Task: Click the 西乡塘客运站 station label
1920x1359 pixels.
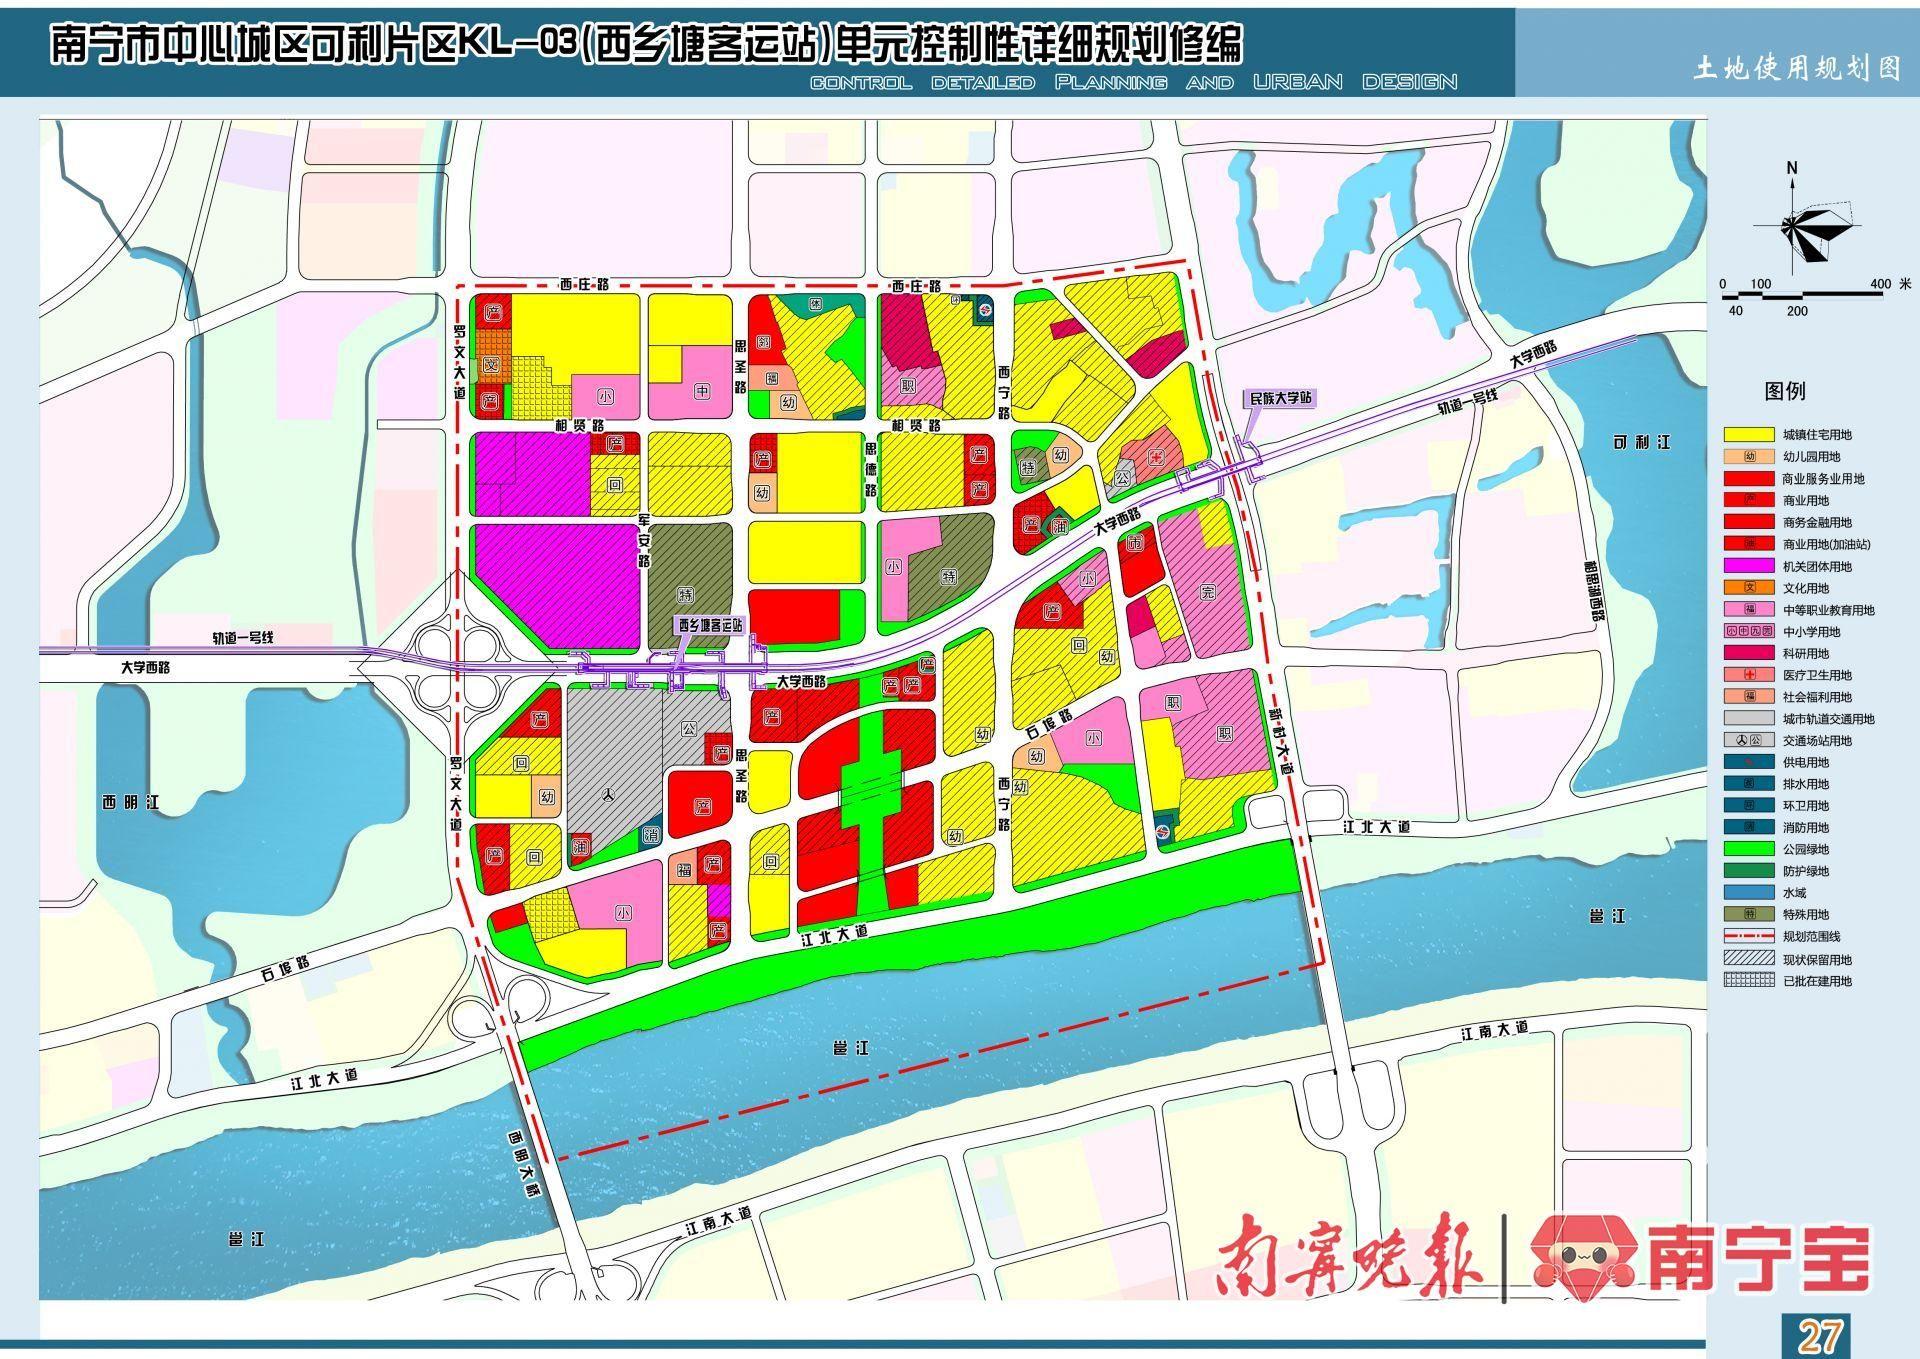Action: pos(710,625)
